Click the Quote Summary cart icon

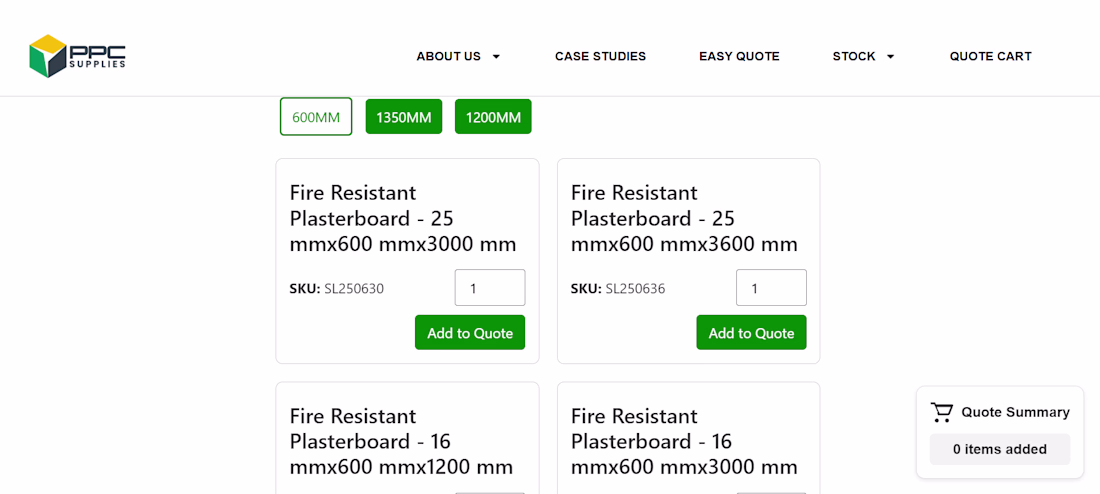coord(941,412)
